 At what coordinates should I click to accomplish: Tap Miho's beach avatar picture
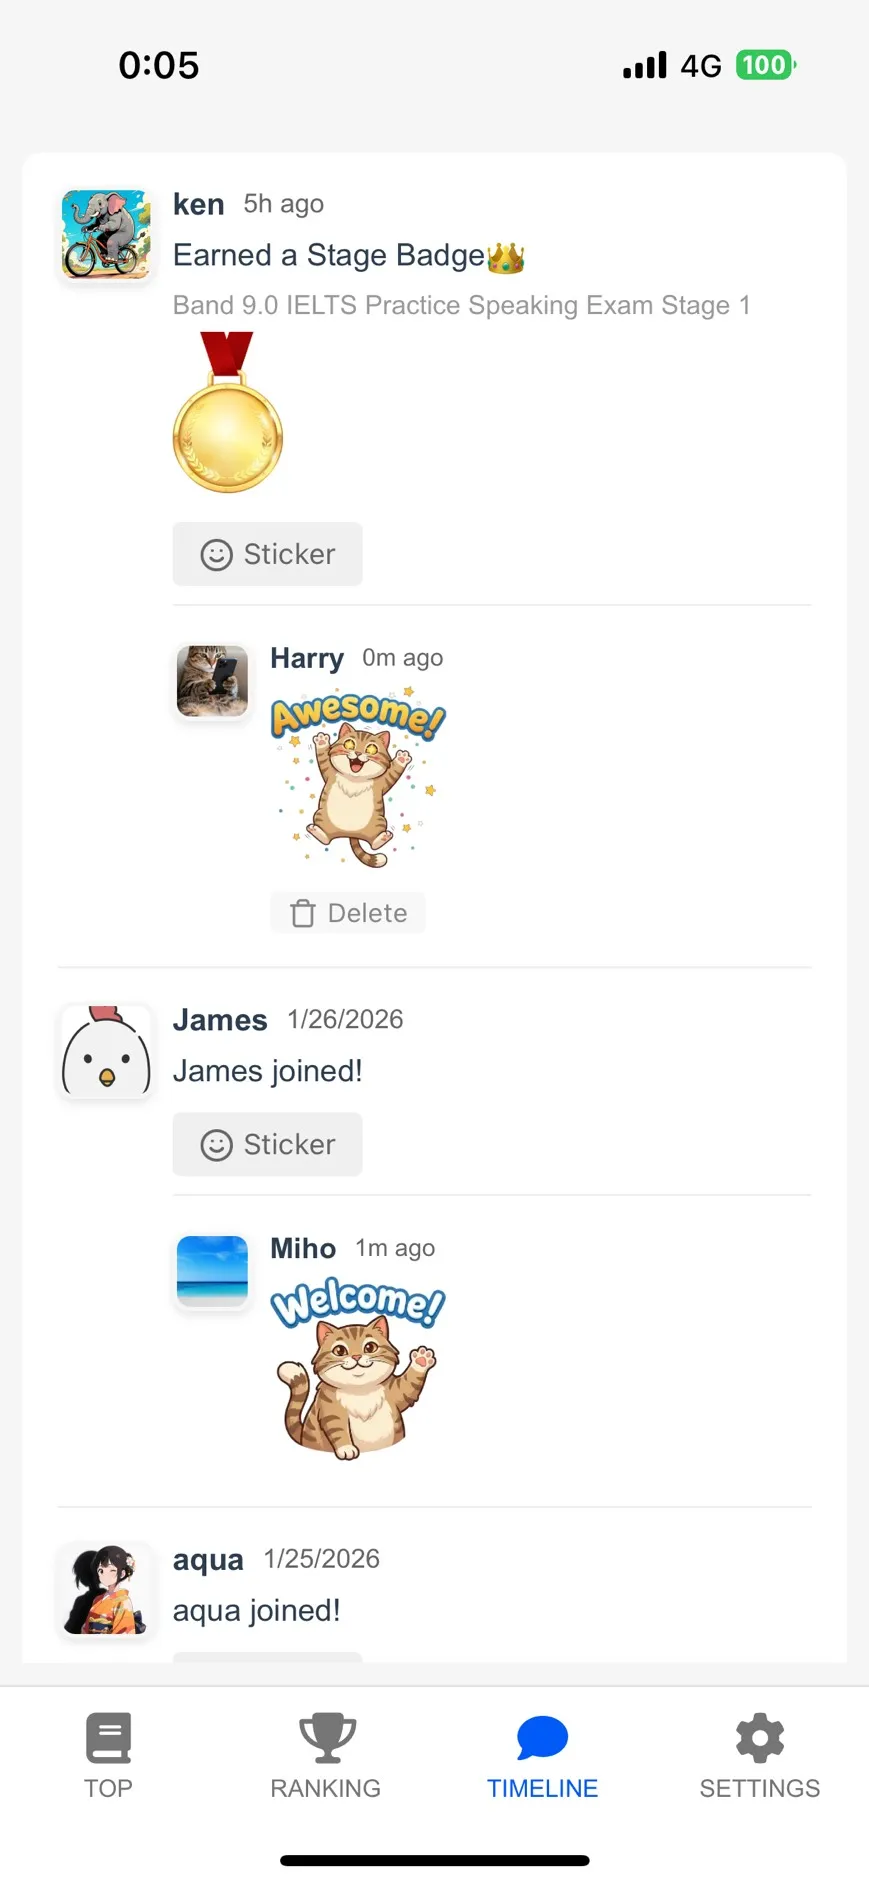click(212, 1271)
